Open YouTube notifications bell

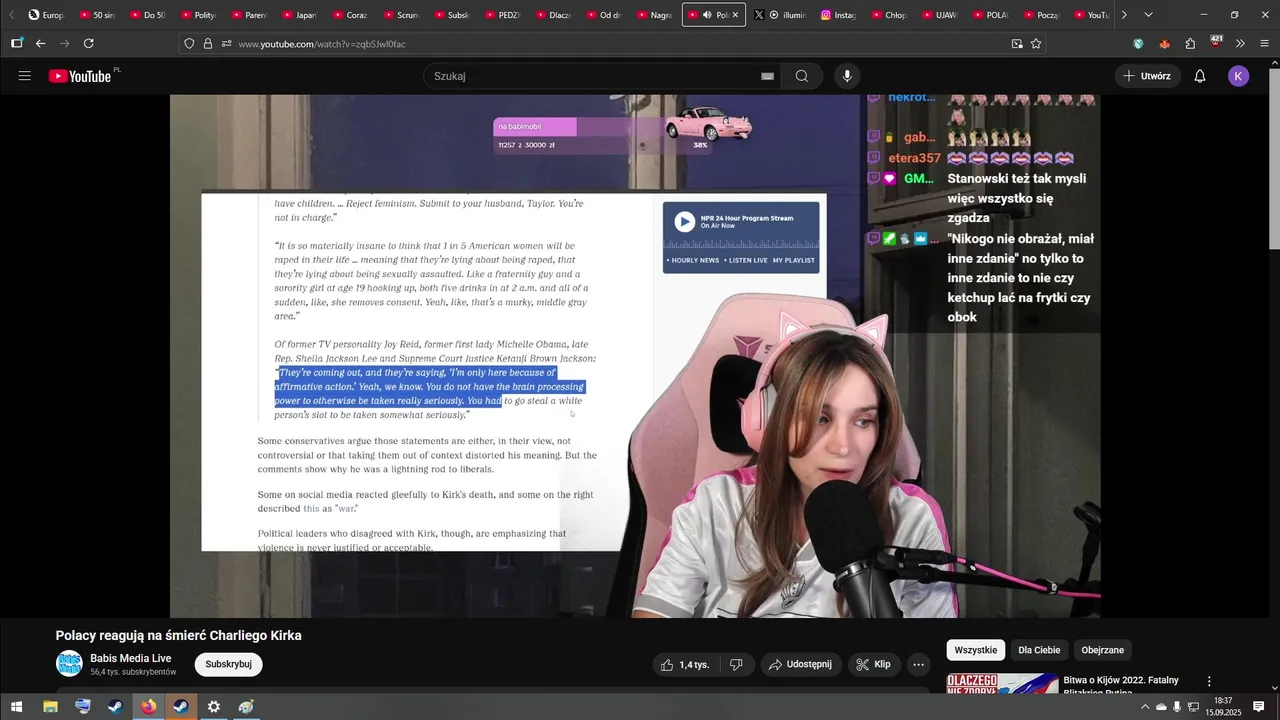click(x=1200, y=76)
